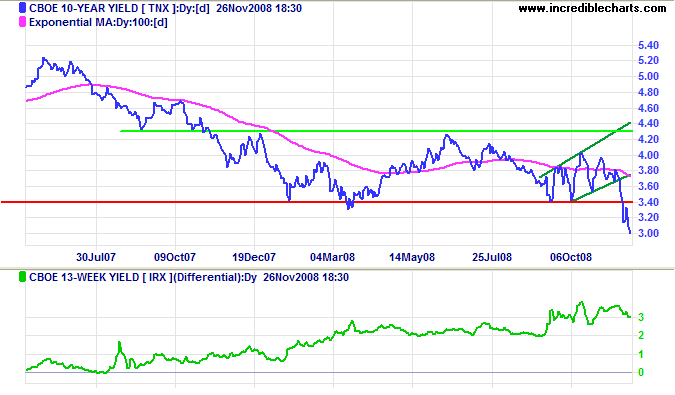The image size is (675, 395).
Task: Click the differential axis value 0
Action: tap(641, 372)
